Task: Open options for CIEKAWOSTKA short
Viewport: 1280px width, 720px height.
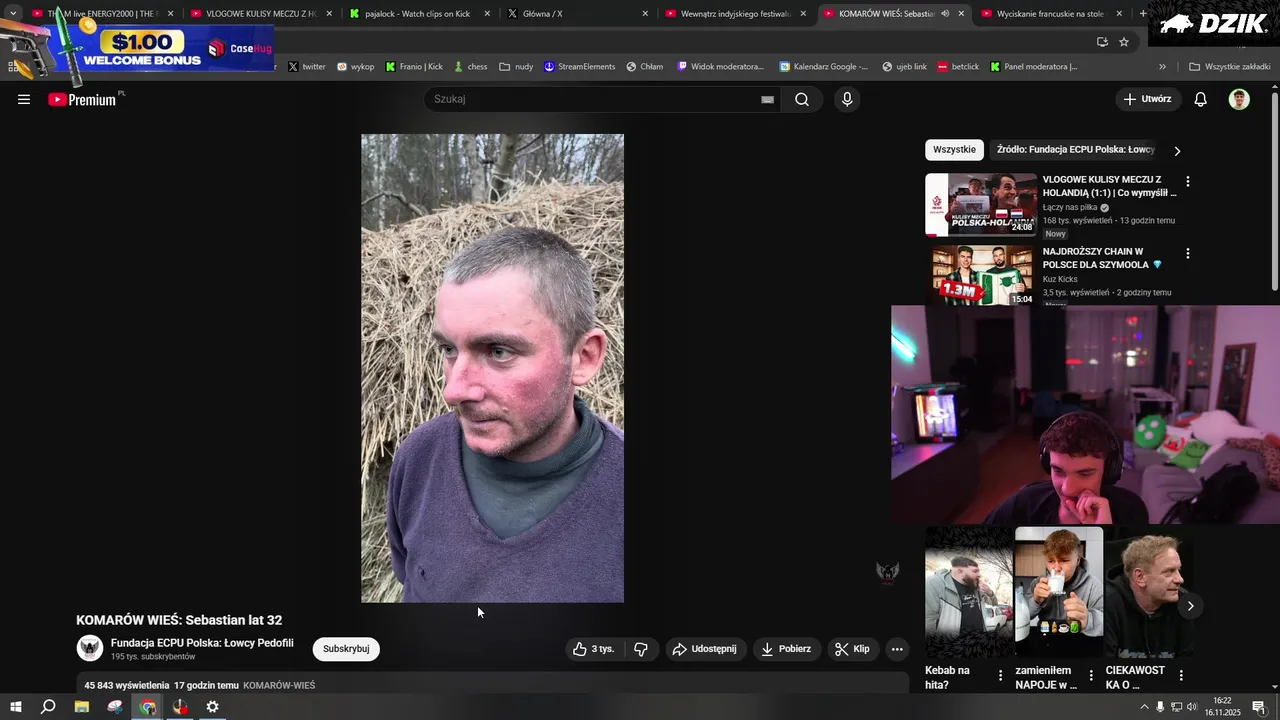Action: [x=1181, y=676]
